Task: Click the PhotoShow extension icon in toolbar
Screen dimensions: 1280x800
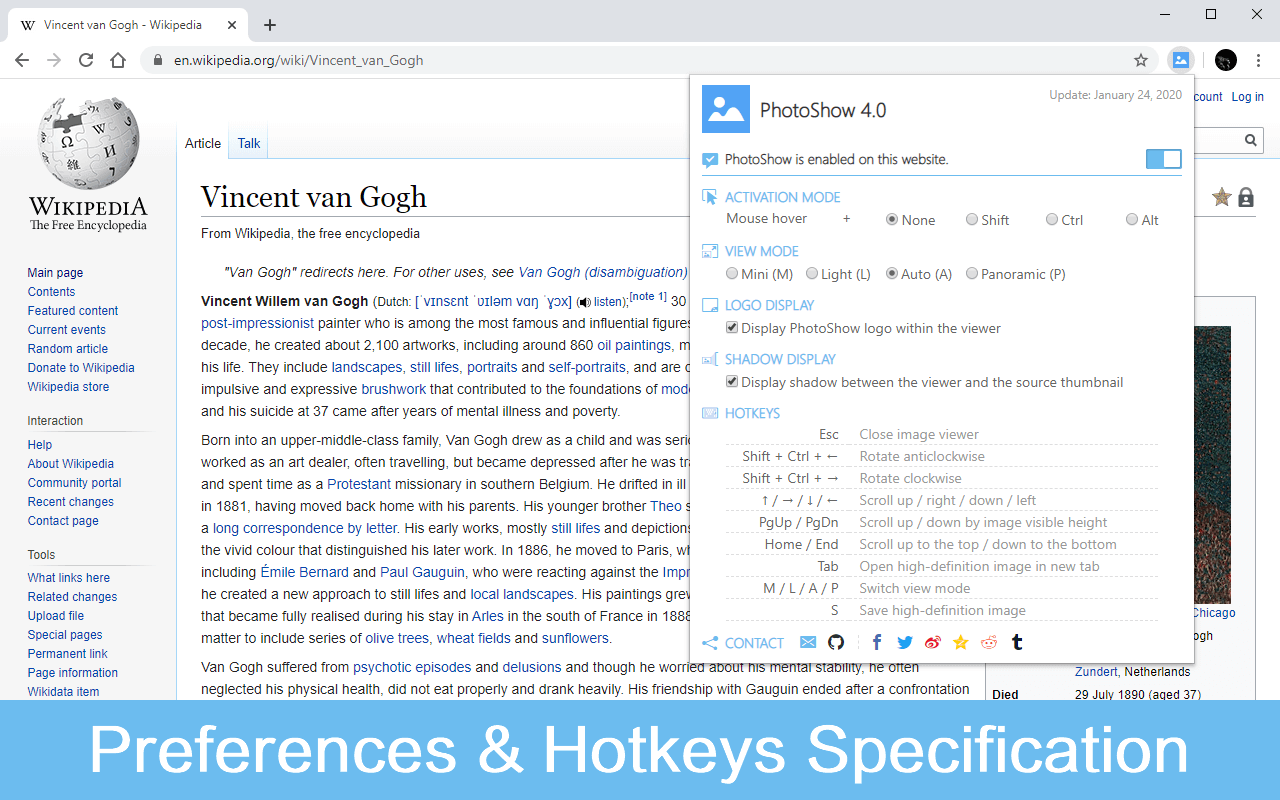Action: 1181,60
